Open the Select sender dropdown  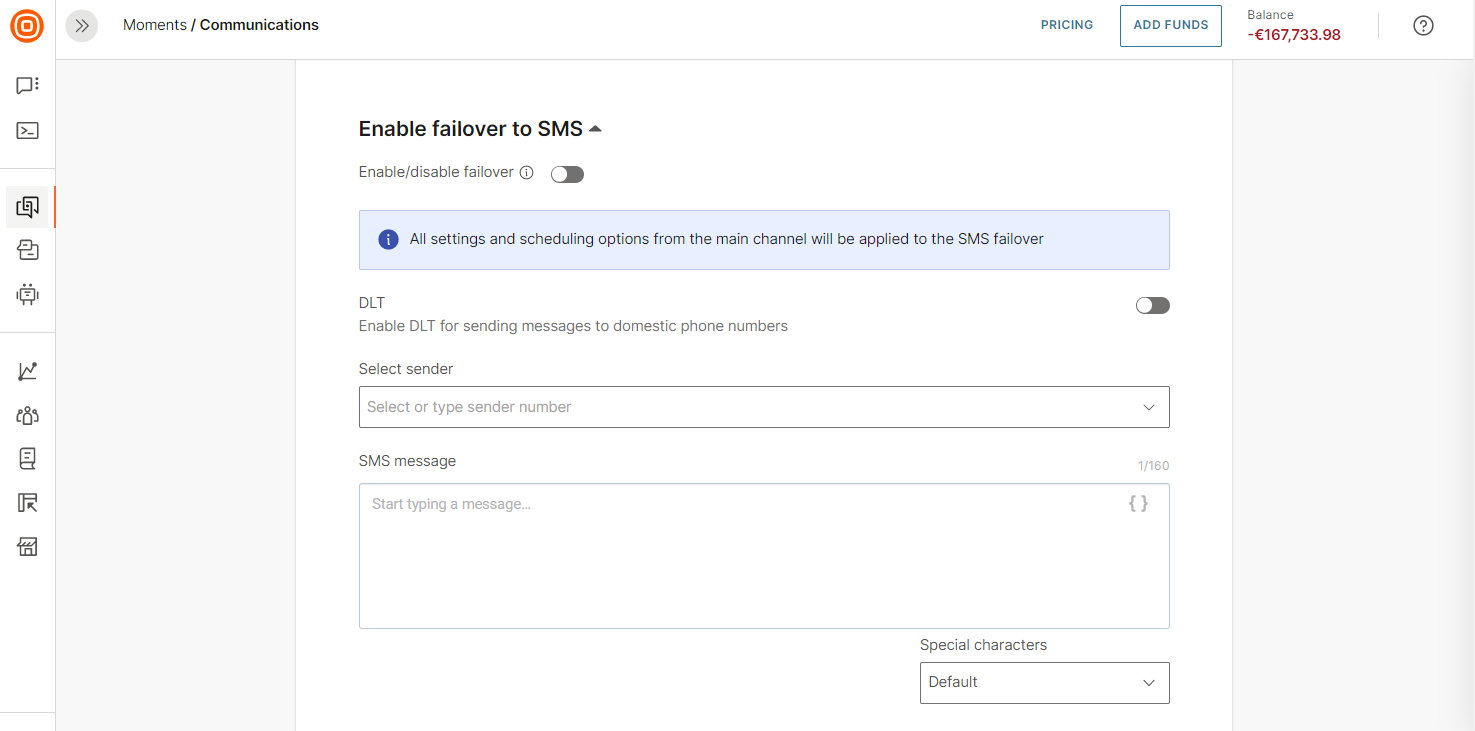(x=763, y=407)
